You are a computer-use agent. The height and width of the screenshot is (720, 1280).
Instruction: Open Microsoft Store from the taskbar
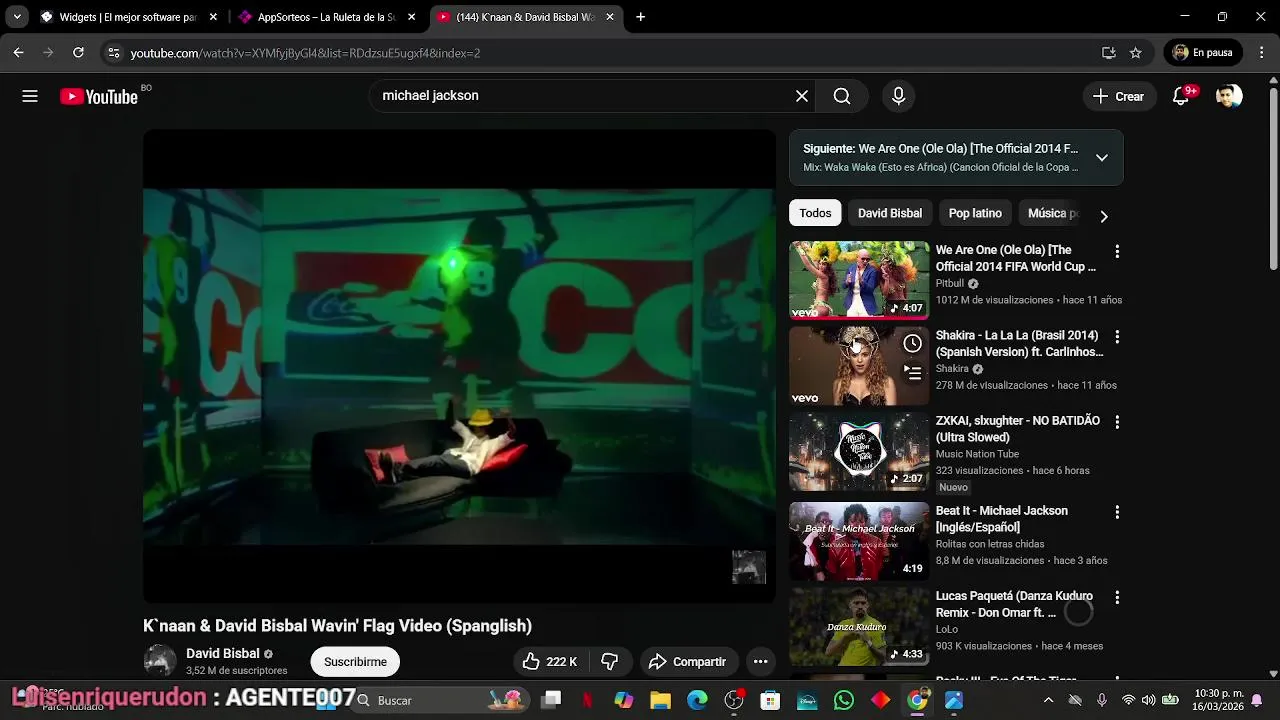tap(770, 700)
